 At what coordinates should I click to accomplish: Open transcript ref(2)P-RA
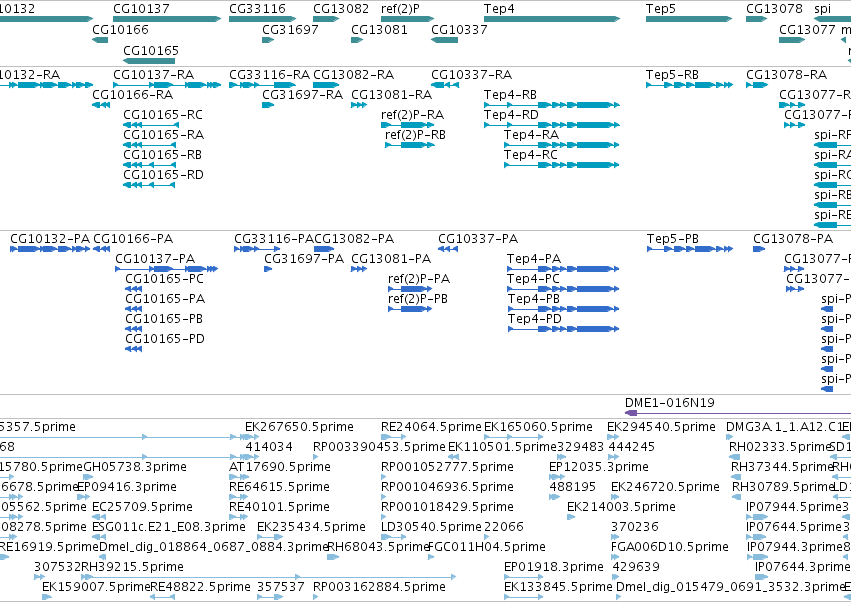tap(412, 115)
